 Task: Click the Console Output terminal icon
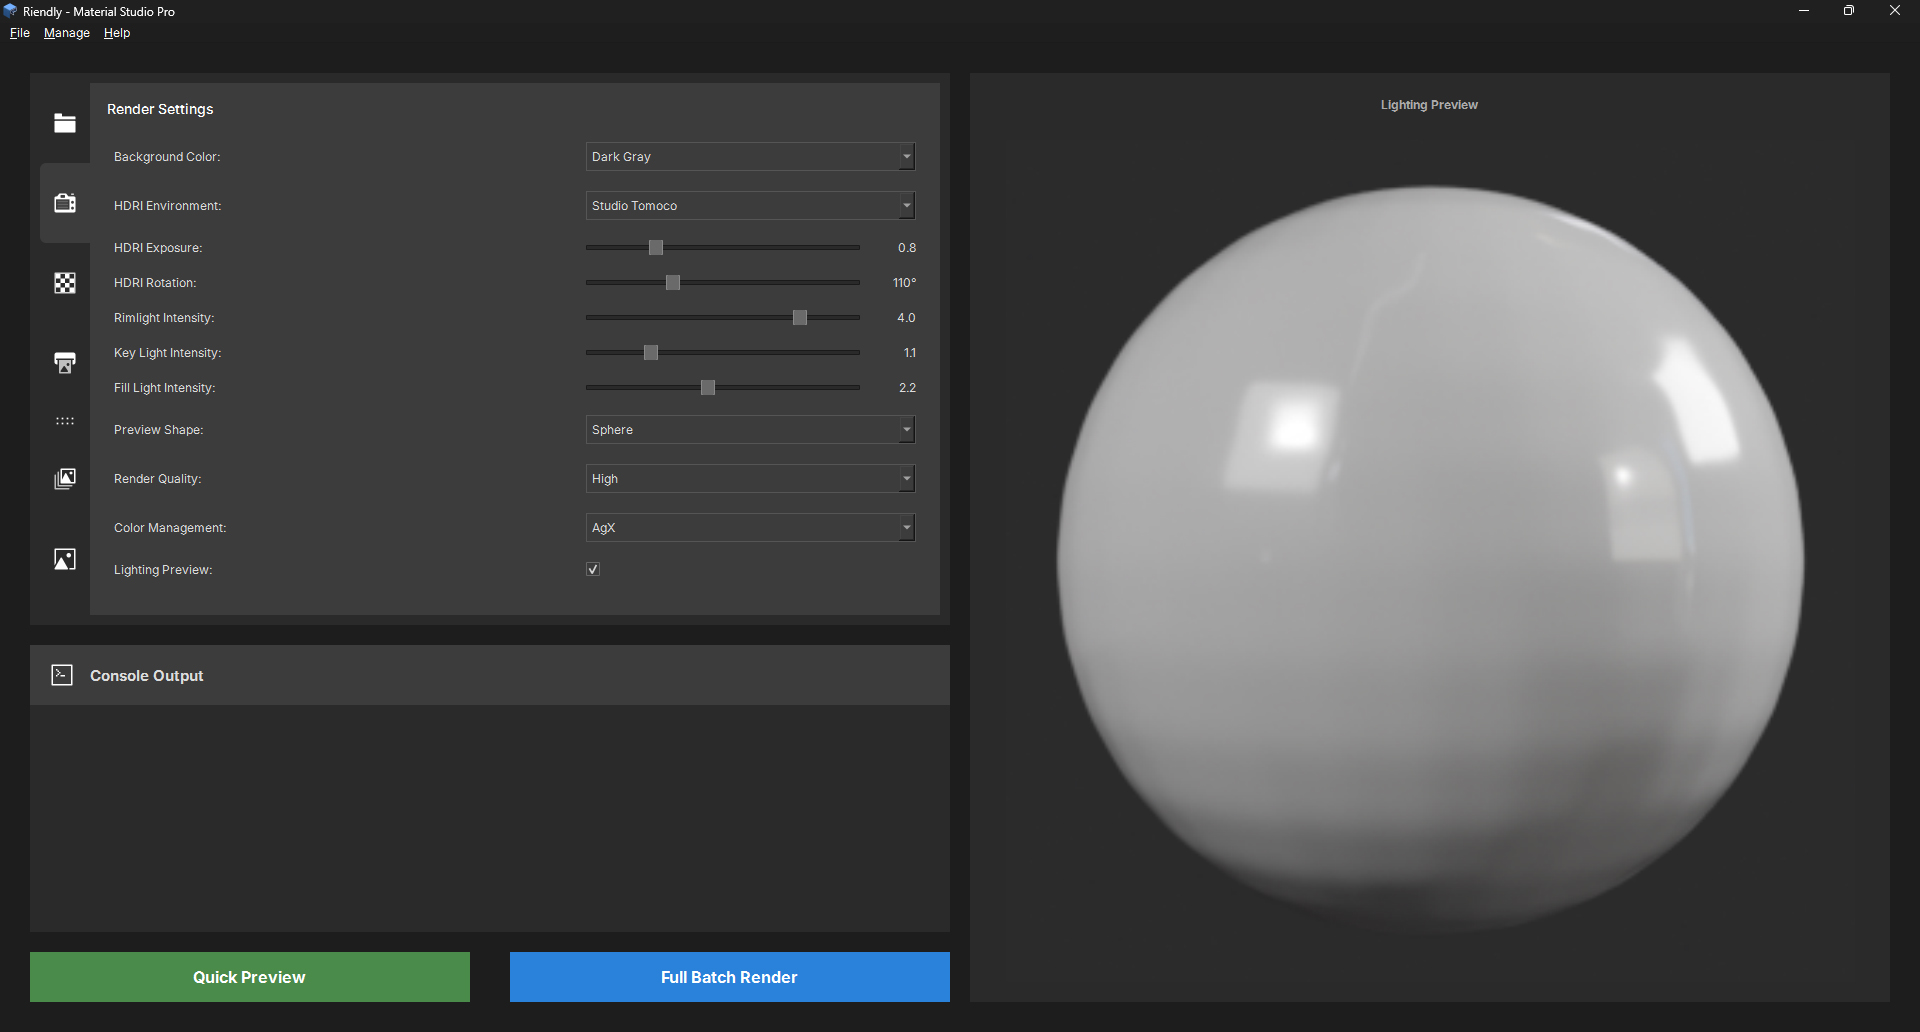(62, 675)
